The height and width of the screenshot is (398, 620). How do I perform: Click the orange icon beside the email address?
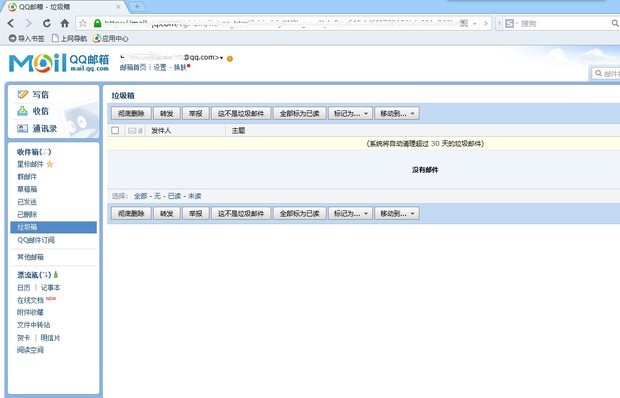(x=230, y=58)
